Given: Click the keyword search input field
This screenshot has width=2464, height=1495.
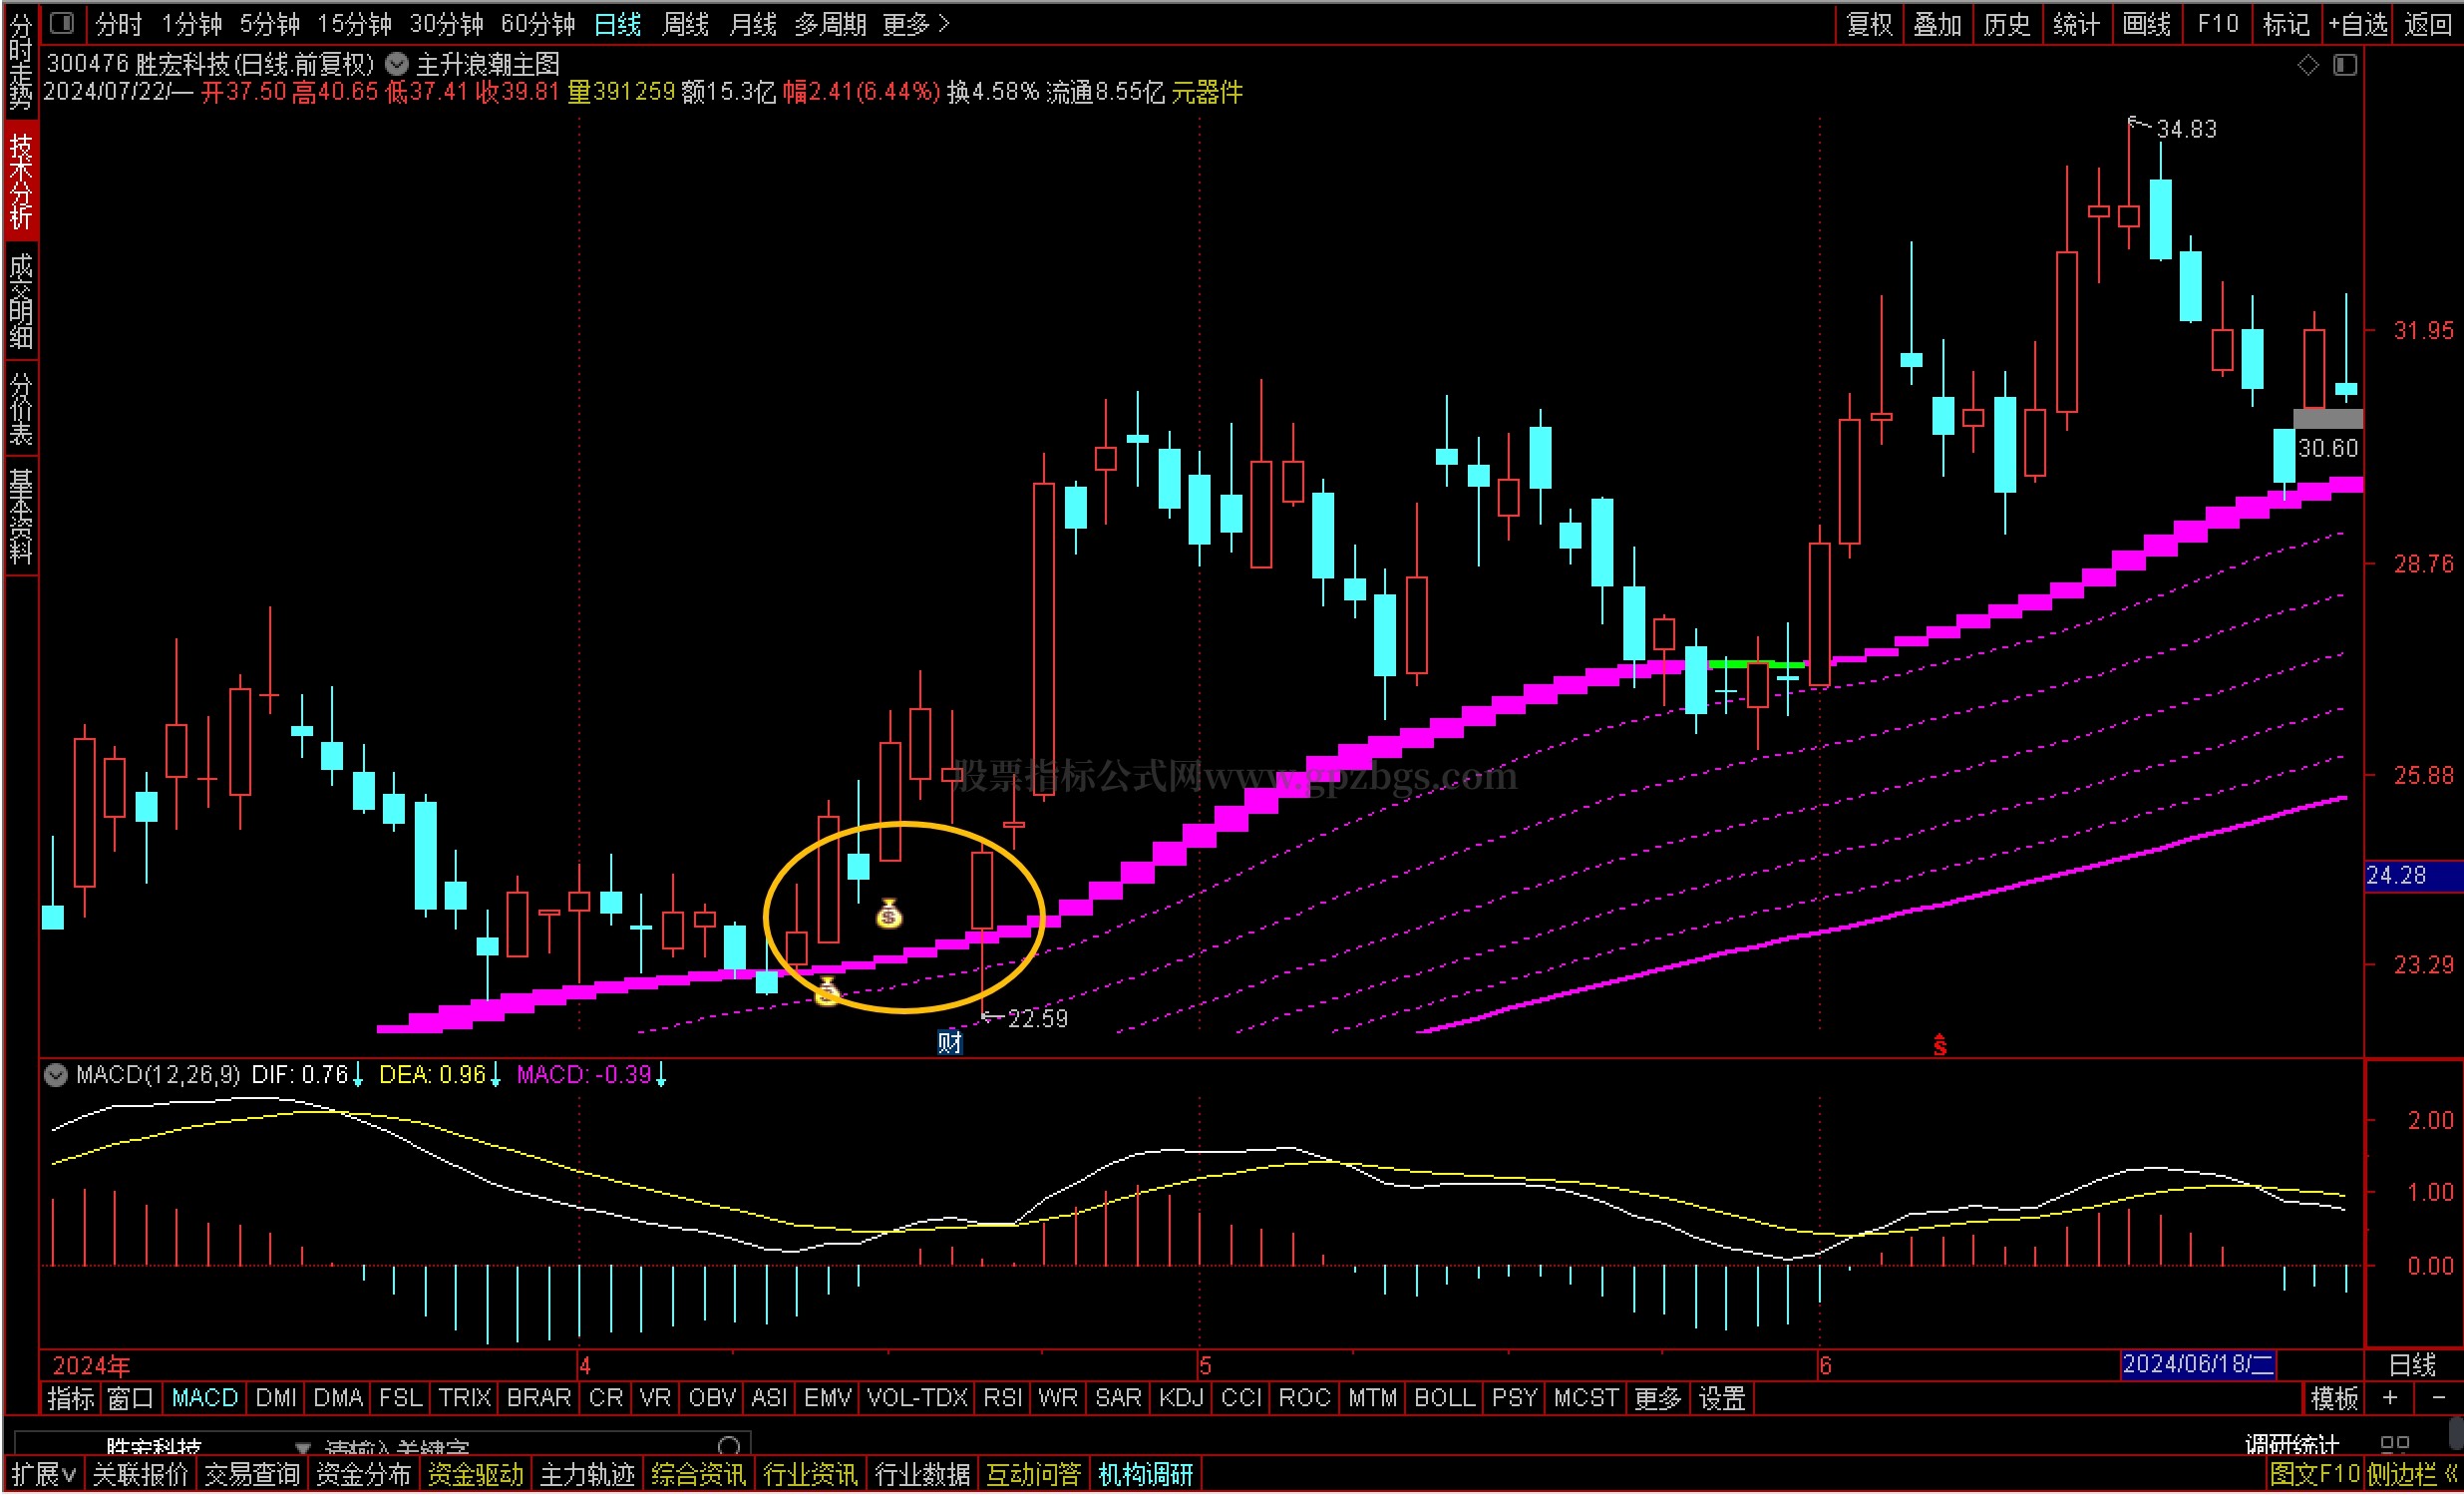Looking at the screenshot, I should tap(520, 1446).
